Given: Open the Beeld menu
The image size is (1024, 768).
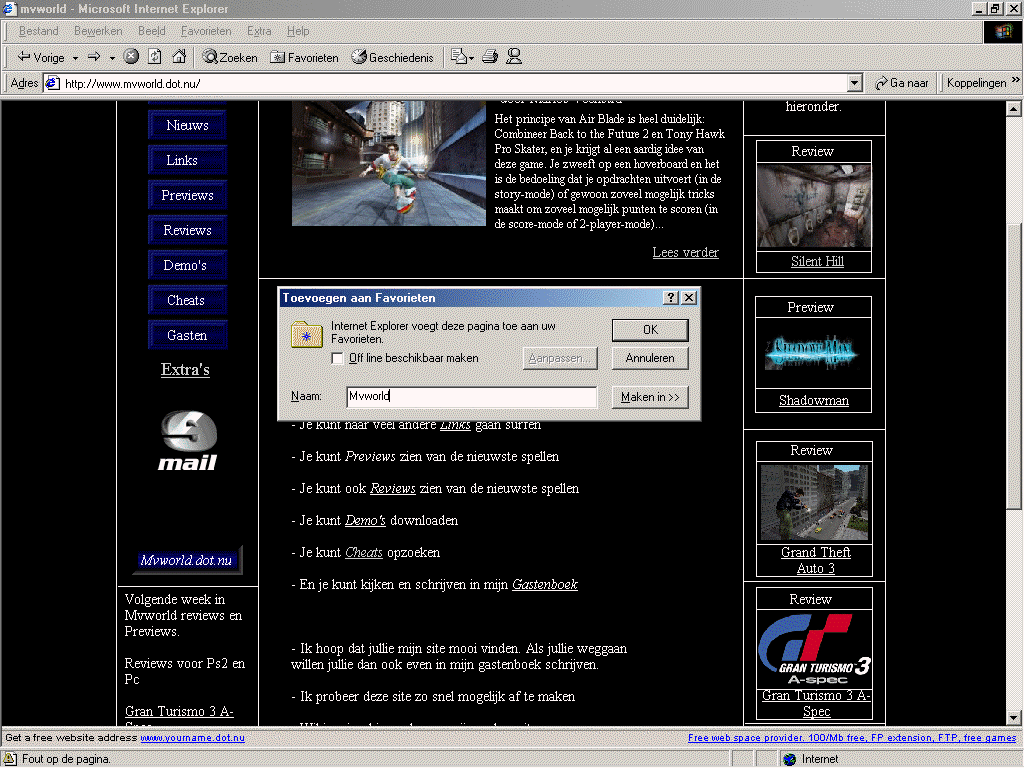Looking at the screenshot, I should (152, 31).
